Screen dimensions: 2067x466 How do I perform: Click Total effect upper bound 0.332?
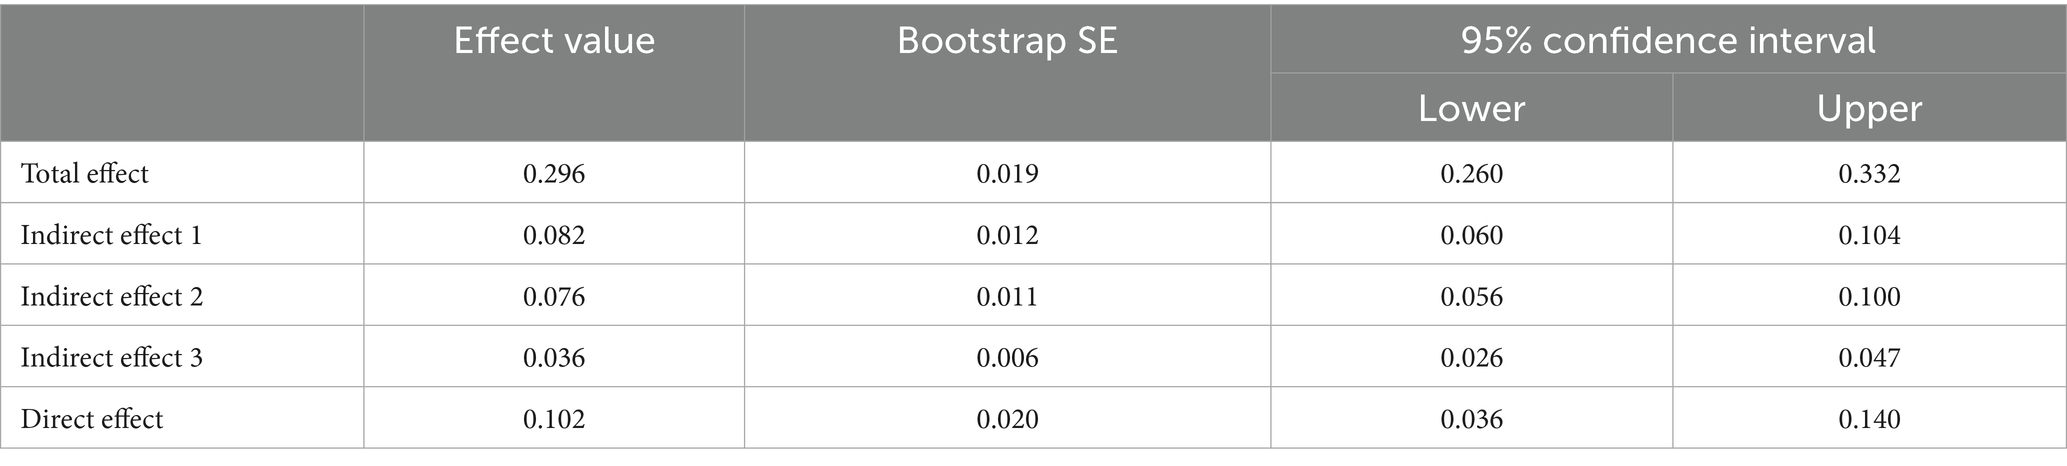(x=1869, y=174)
